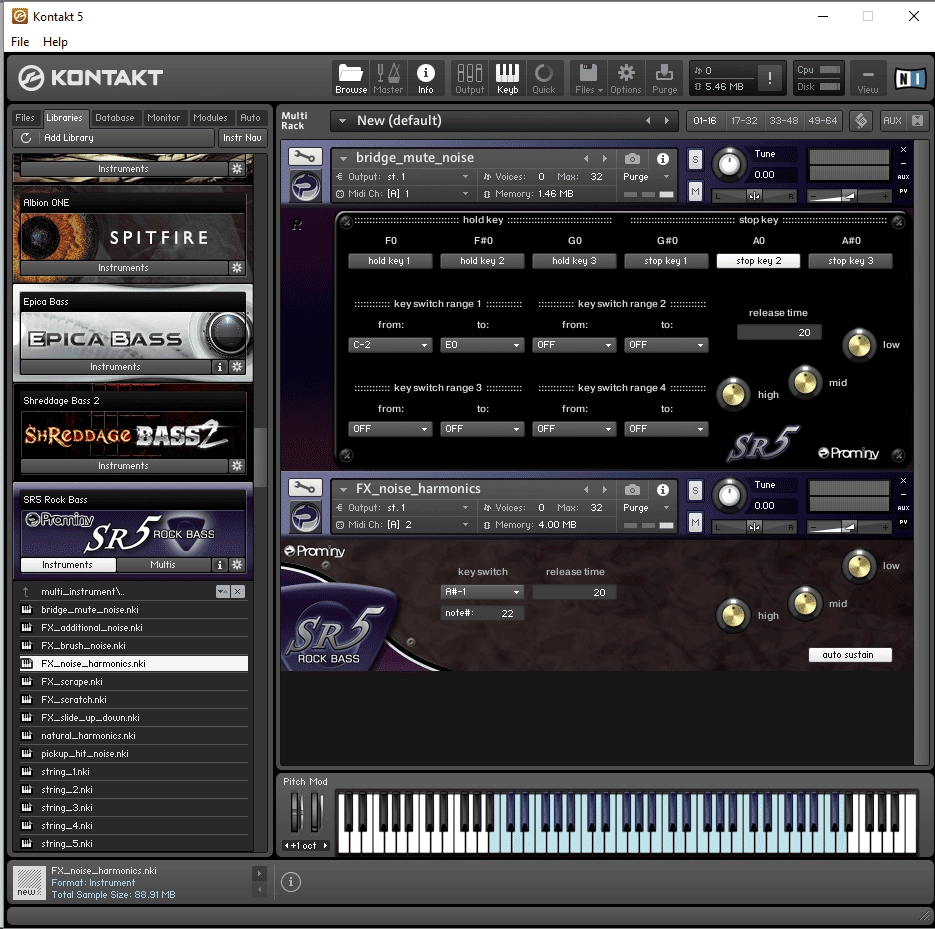This screenshot has height=929, width=935.
Task: Open Epica Bass library settings gear
Action: [x=237, y=367]
